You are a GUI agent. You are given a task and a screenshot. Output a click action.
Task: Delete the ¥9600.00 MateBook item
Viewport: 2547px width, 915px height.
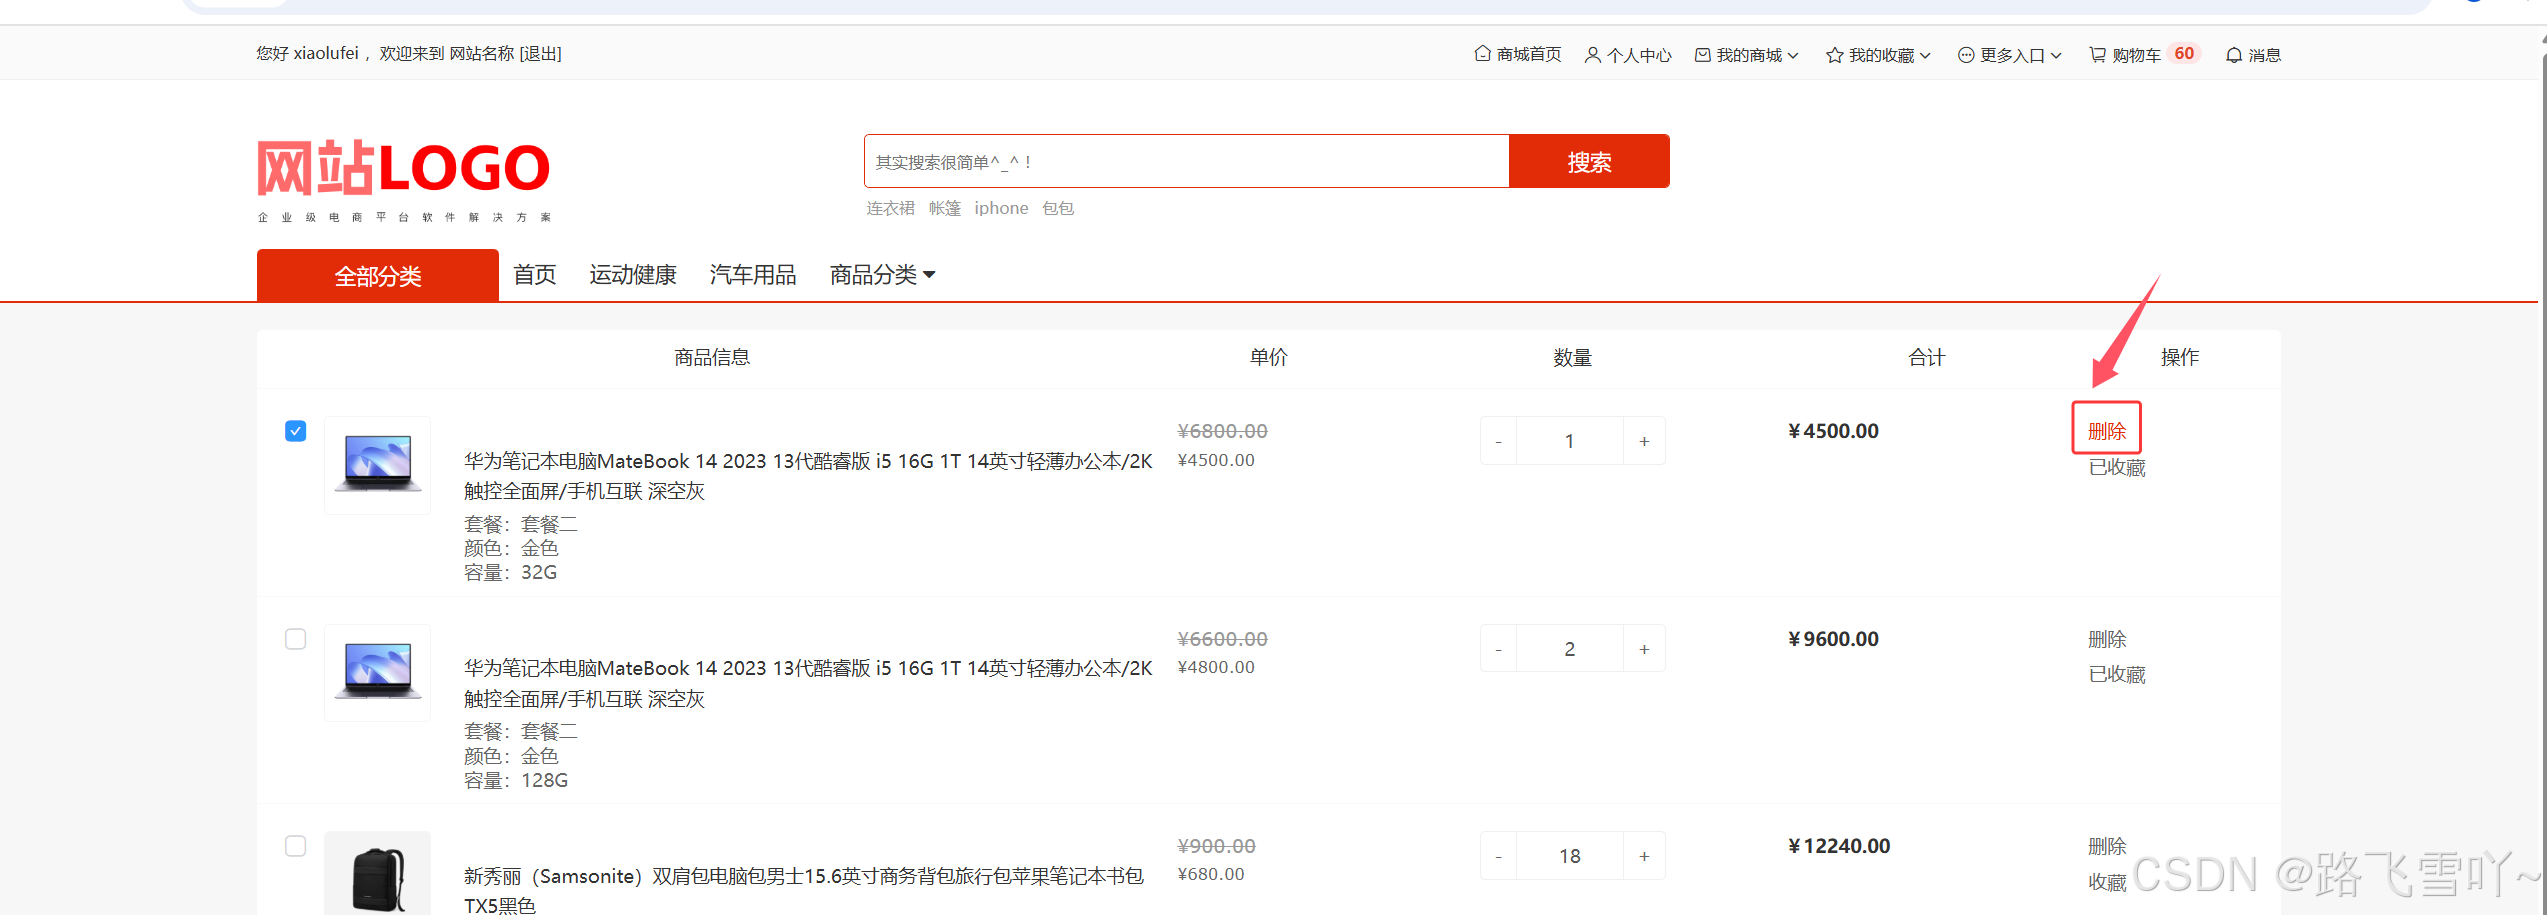2107,639
